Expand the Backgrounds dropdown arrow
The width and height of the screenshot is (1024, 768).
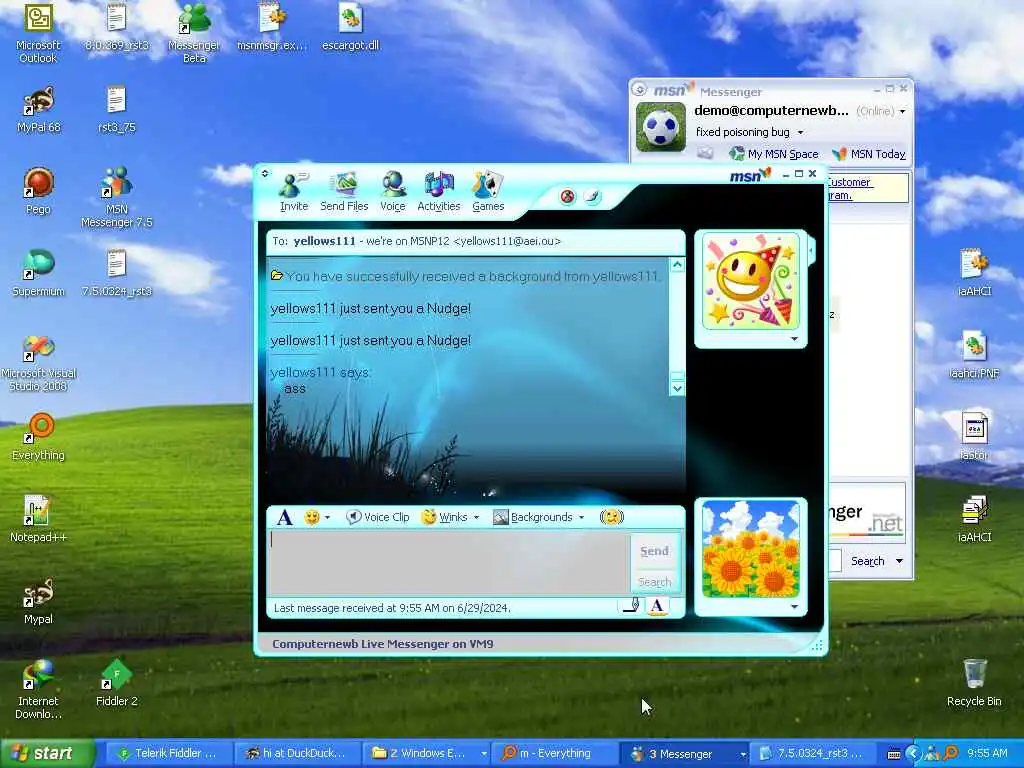coord(581,517)
